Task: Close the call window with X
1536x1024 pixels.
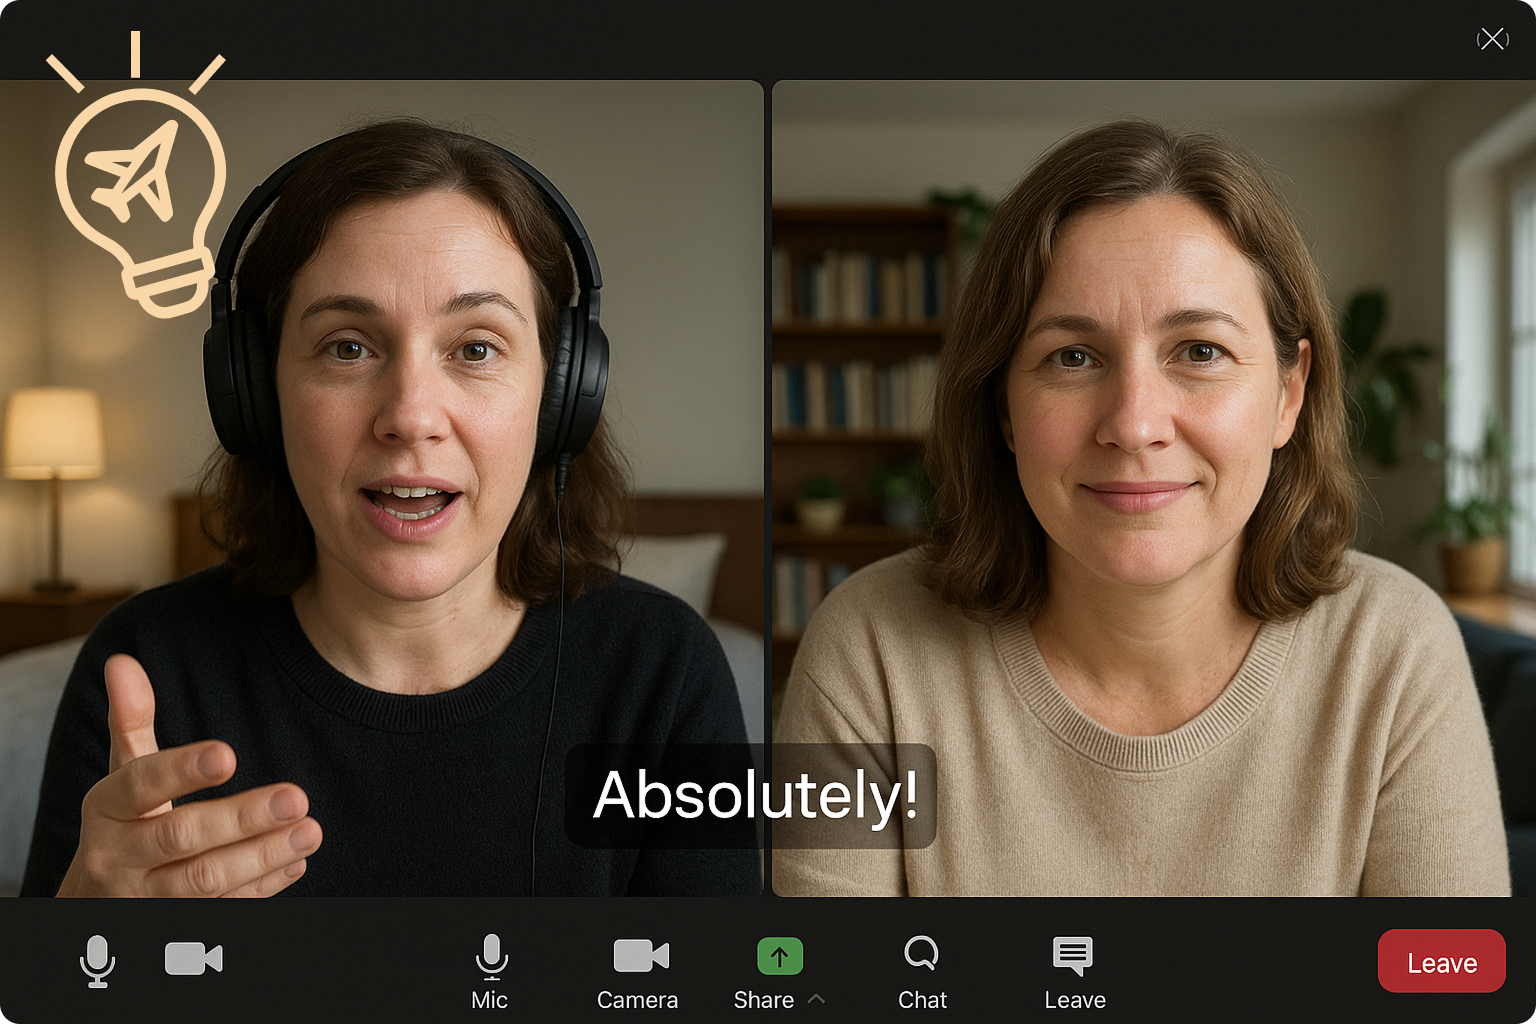Action: tap(1492, 39)
